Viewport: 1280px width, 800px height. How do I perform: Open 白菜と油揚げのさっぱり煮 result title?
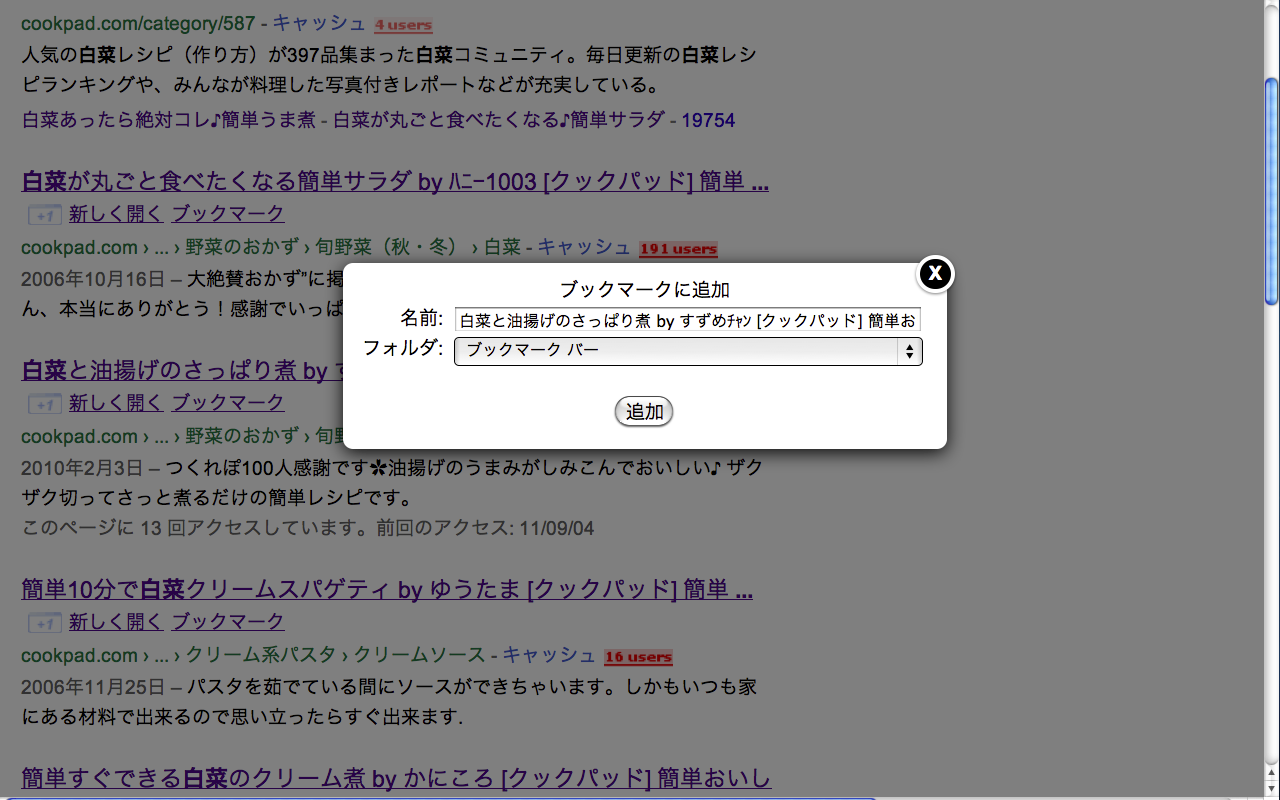[181, 370]
